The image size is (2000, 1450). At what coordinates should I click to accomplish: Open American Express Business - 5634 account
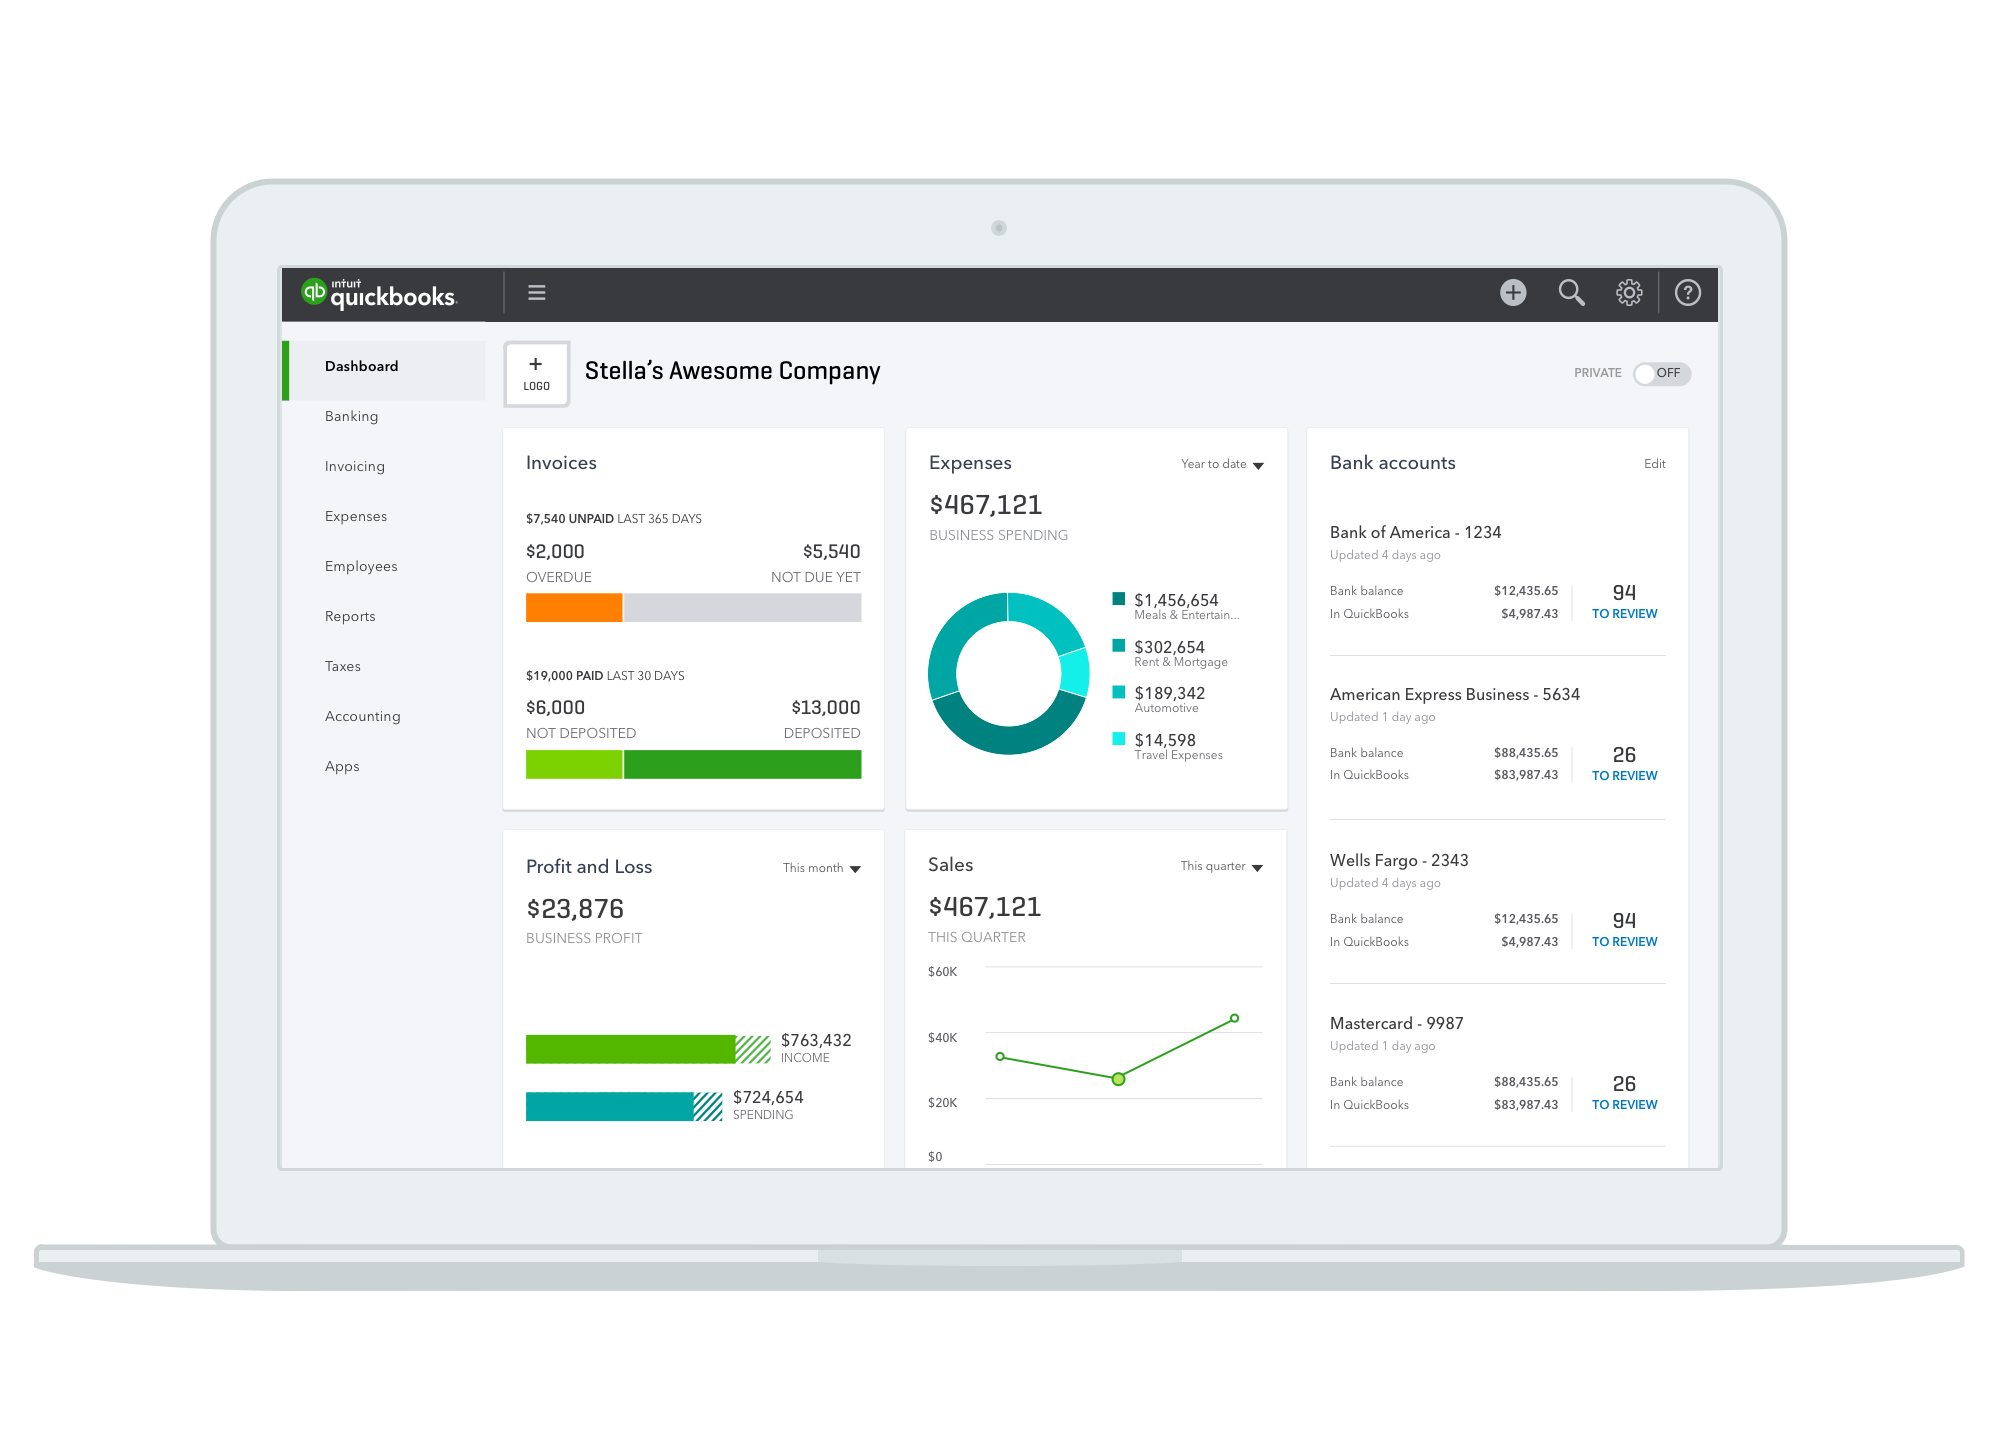pos(1454,694)
